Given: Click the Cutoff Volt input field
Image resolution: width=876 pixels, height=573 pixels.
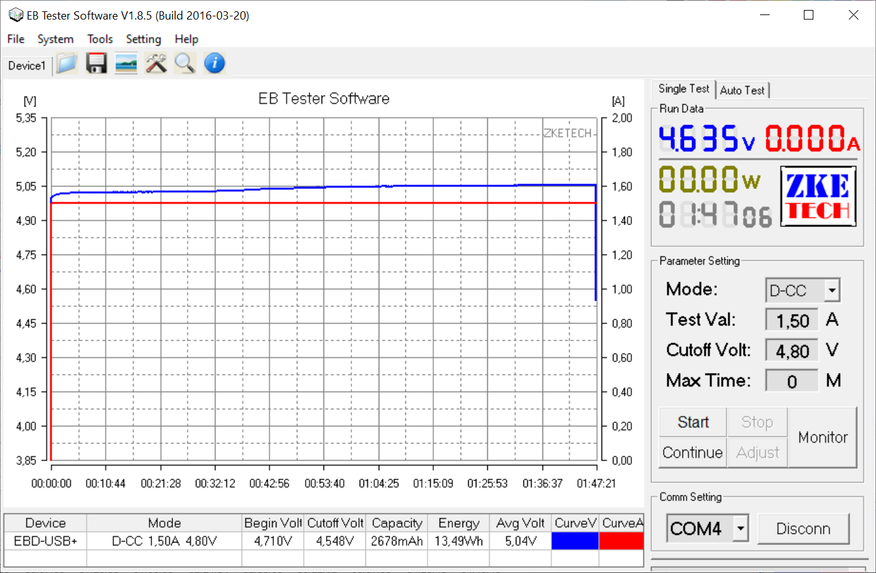Looking at the screenshot, I should (792, 351).
